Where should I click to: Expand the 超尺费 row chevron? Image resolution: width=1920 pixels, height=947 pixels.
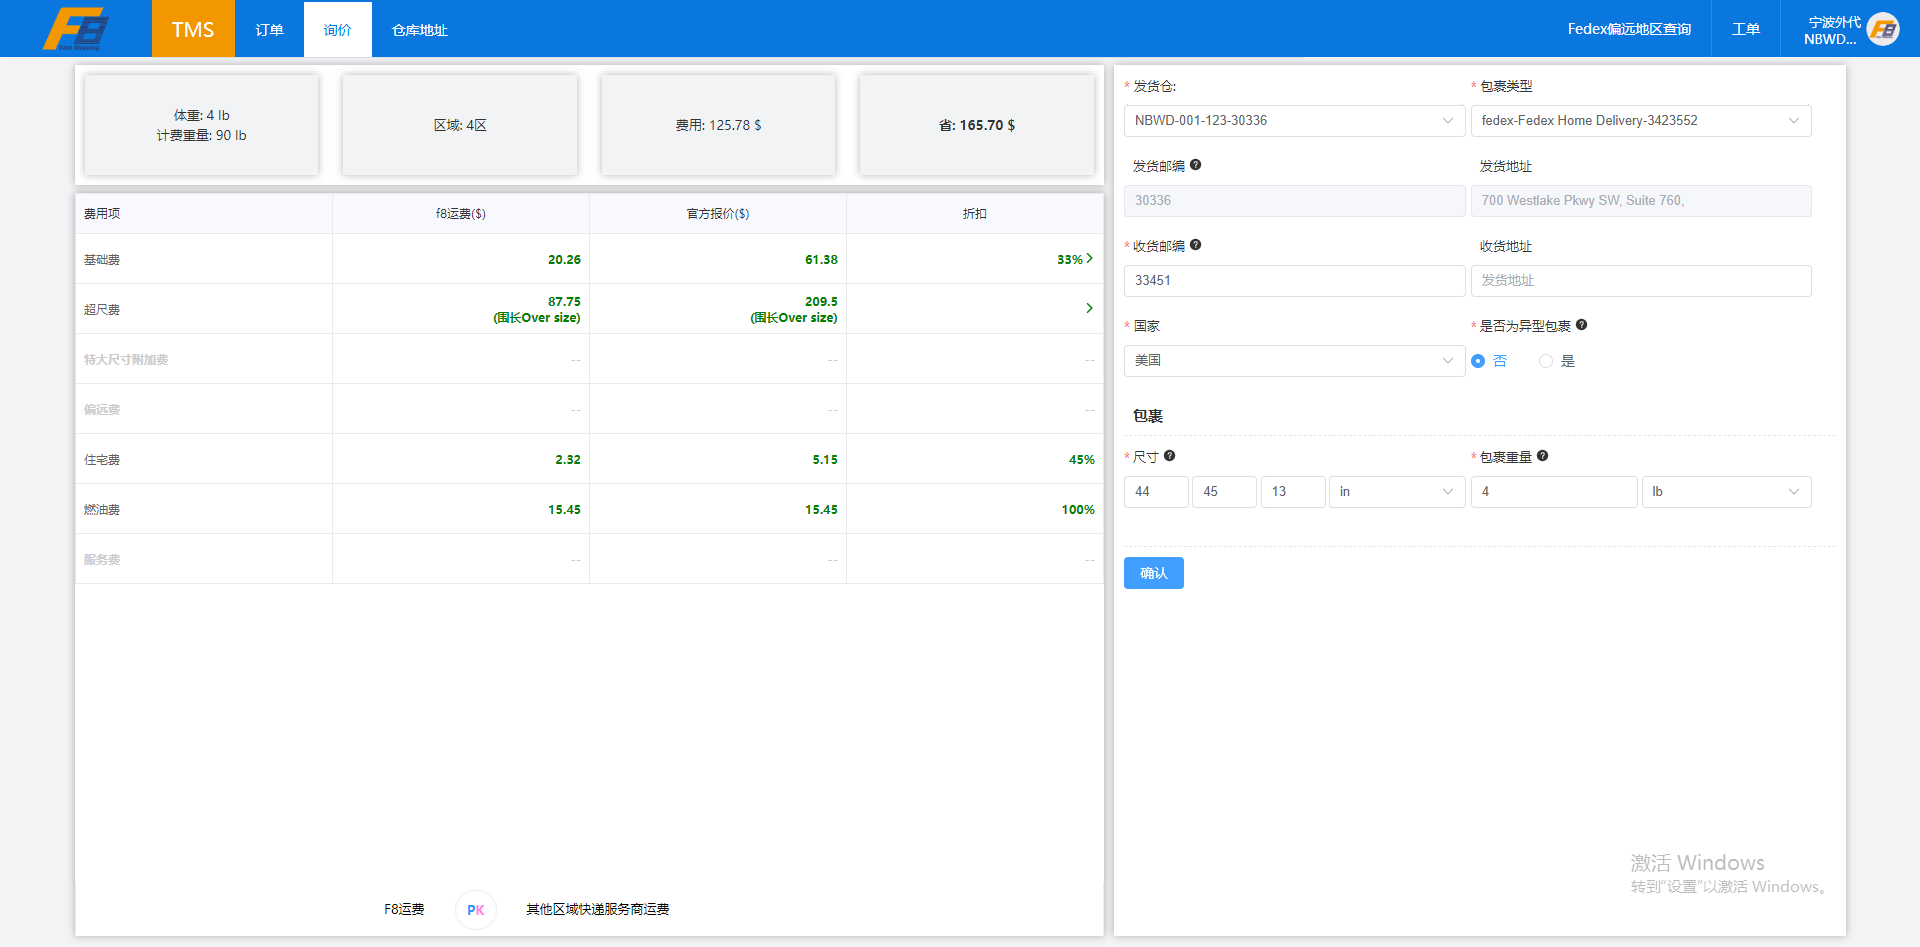click(x=1090, y=309)
